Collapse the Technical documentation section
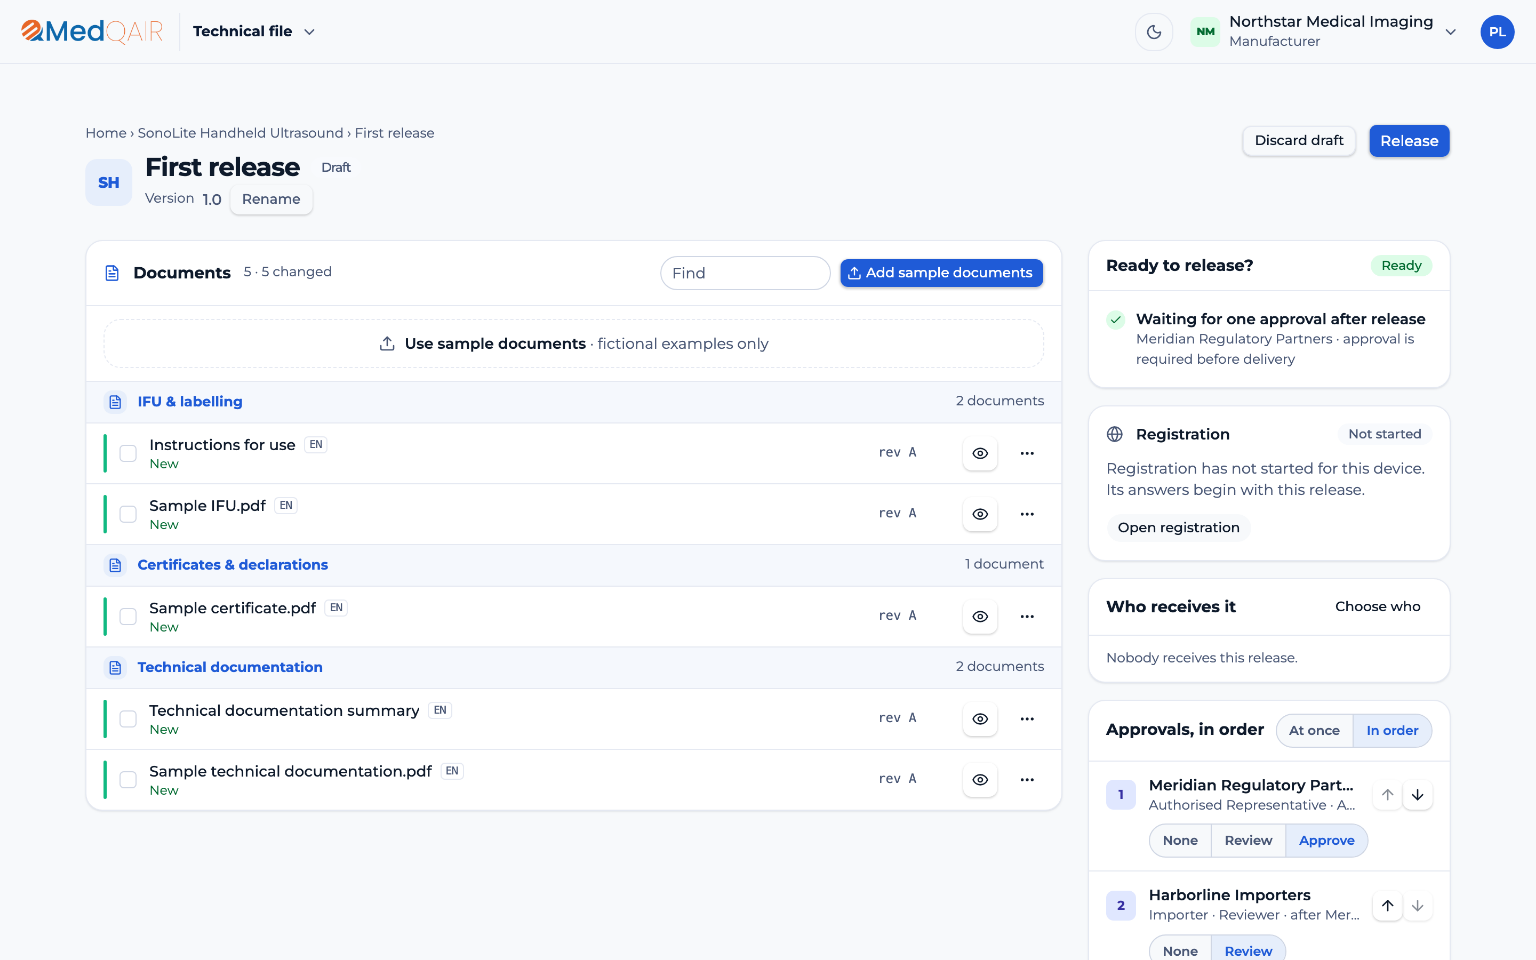 pyautogui.click(x=574, y=667)
